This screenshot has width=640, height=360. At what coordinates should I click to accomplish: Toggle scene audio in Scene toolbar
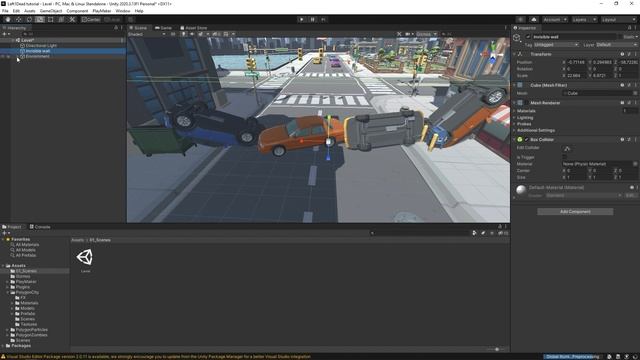pyautogui.click(x=191, y=34)
